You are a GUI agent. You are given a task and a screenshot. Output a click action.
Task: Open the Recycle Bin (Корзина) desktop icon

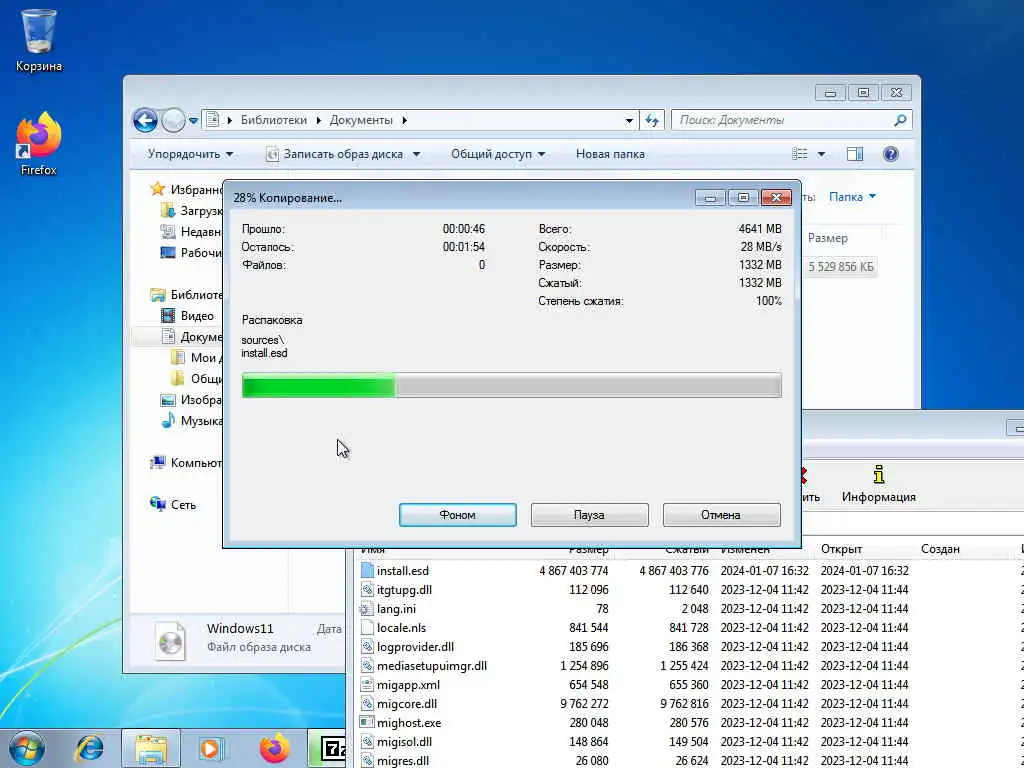point(39,39)
